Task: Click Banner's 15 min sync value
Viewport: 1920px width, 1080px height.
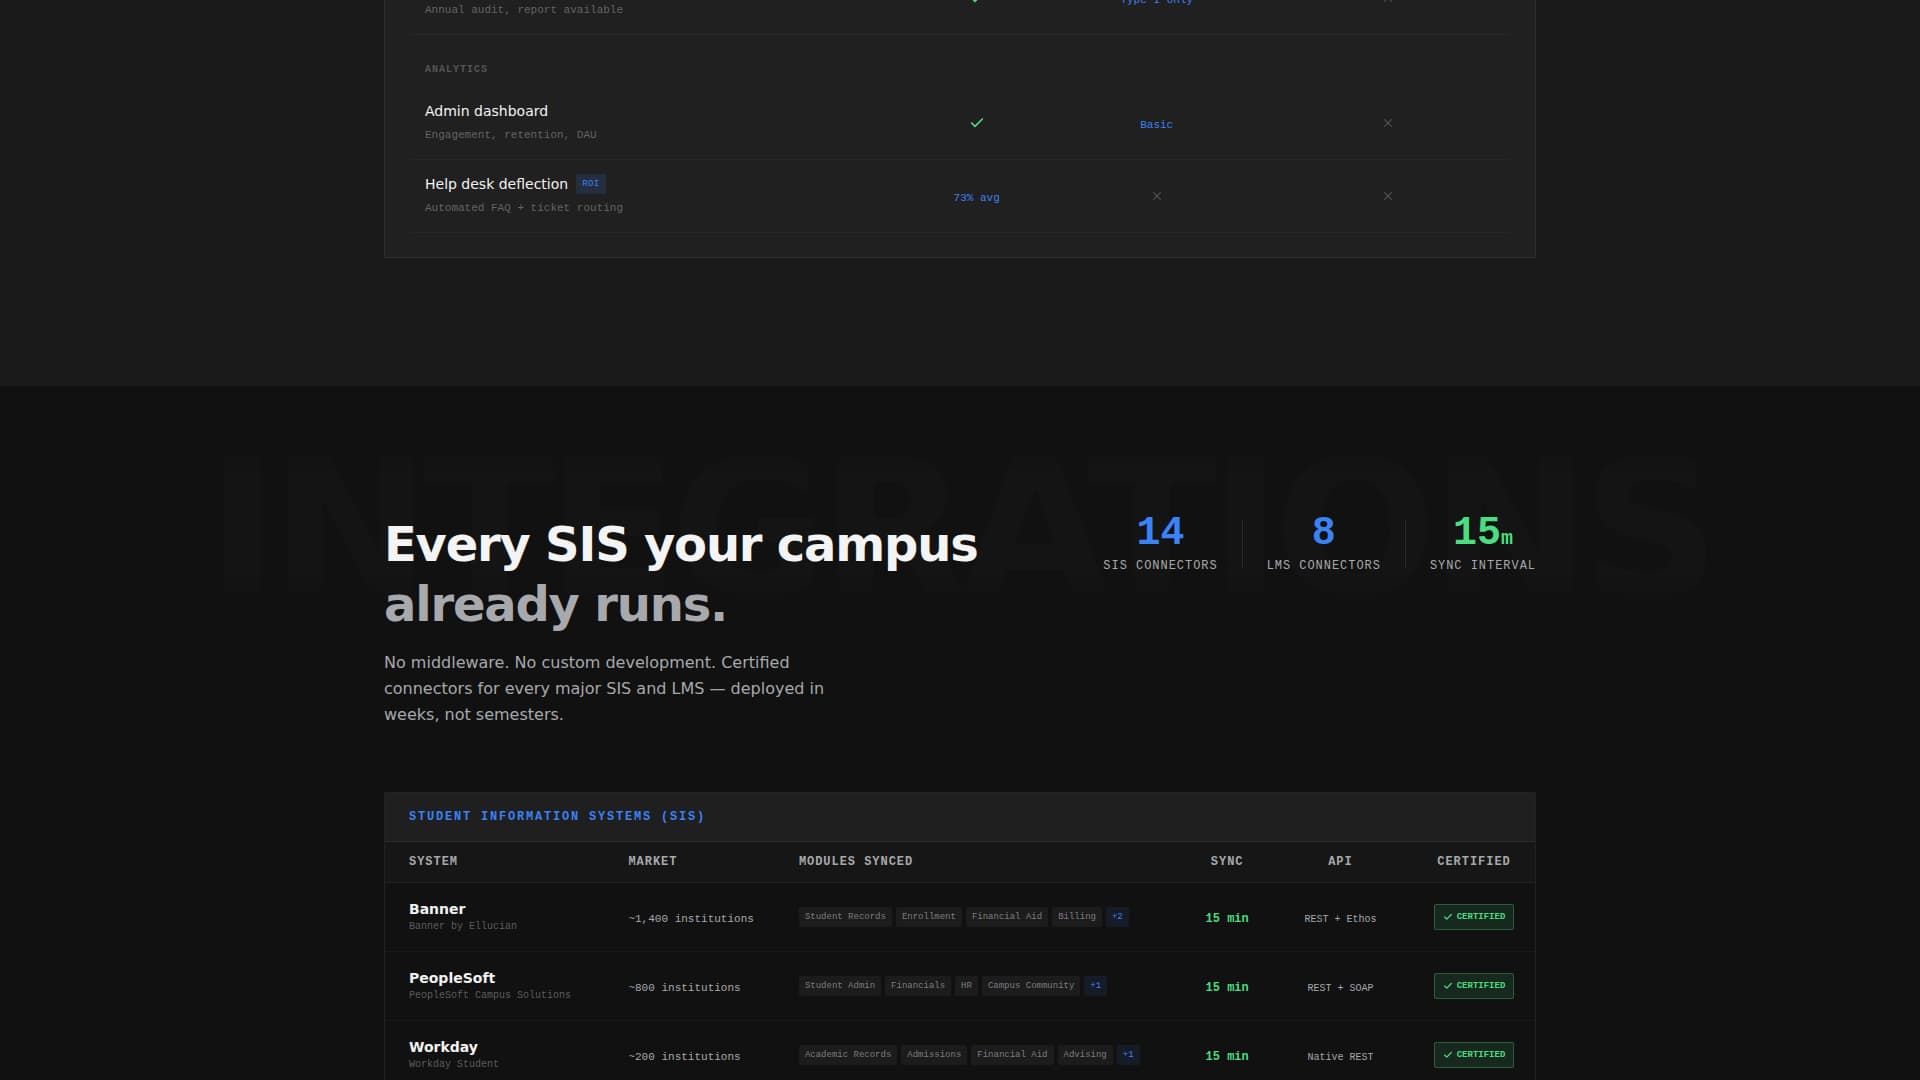Action: click(x=1227, y=918)
